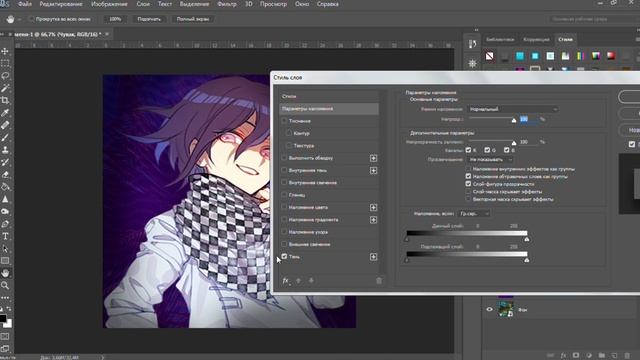Switch to the Коррекция tab
The width and height of the screenshot is (640, 360).
[536, 40]
